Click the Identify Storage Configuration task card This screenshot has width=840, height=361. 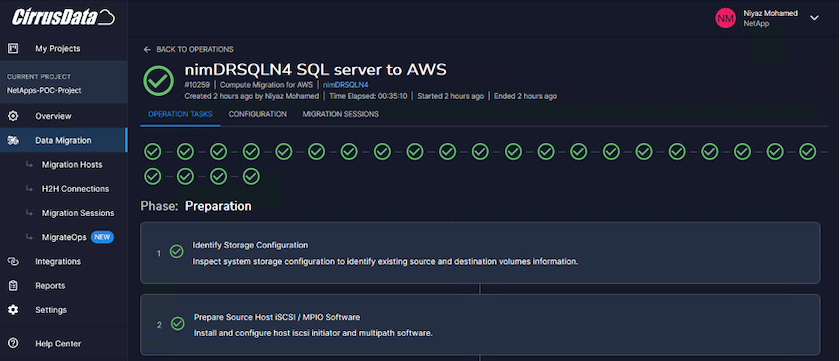coord(480,253)
